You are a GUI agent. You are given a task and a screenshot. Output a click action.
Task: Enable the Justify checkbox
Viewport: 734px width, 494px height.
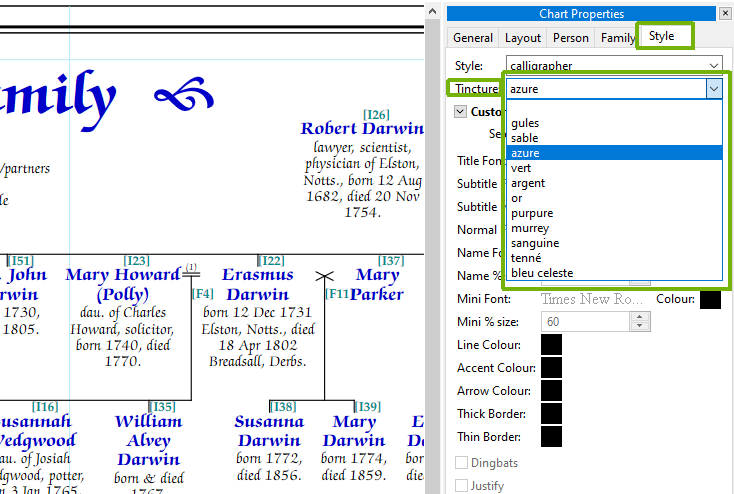461,486
